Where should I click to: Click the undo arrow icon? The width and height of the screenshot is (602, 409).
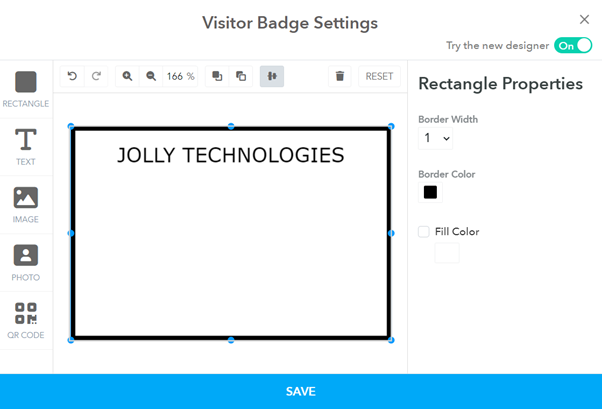(73, 76)
